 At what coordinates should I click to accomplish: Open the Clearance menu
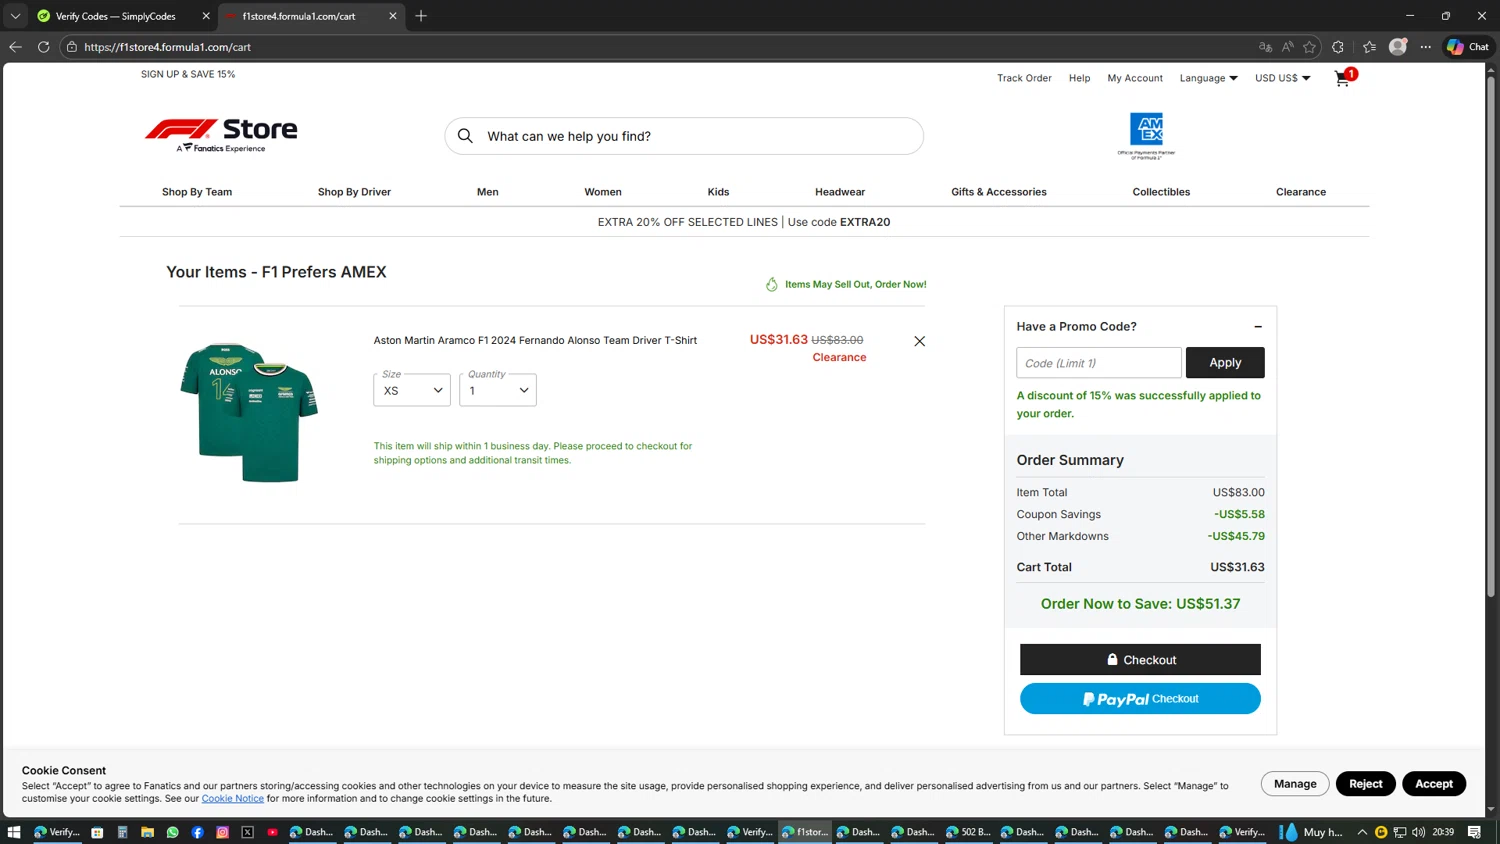1301,192
